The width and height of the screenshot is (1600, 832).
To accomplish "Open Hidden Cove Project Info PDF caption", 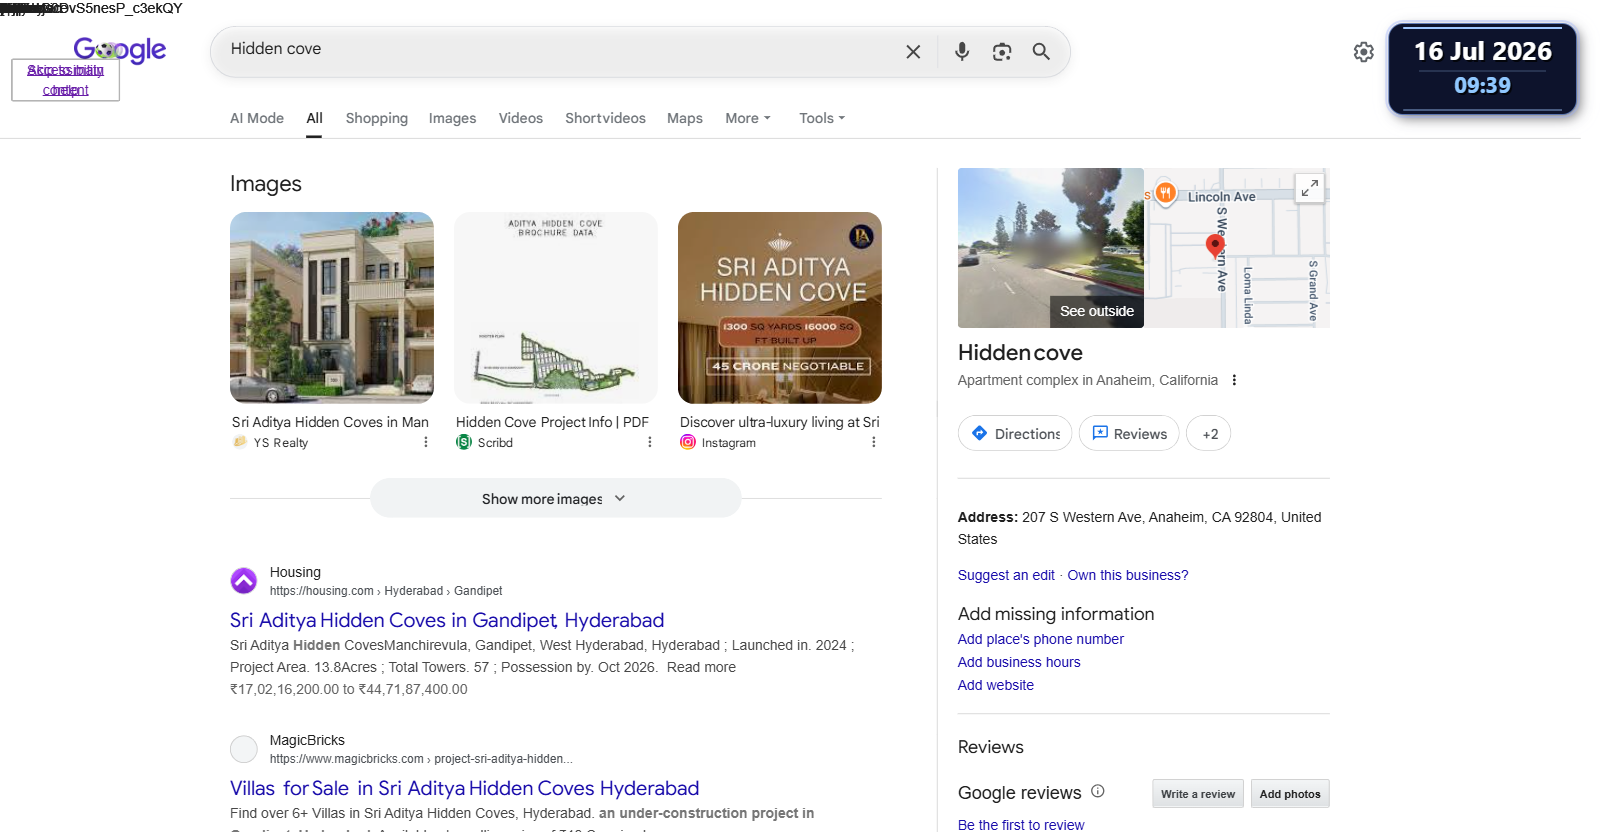I will (x=553, y=422).
